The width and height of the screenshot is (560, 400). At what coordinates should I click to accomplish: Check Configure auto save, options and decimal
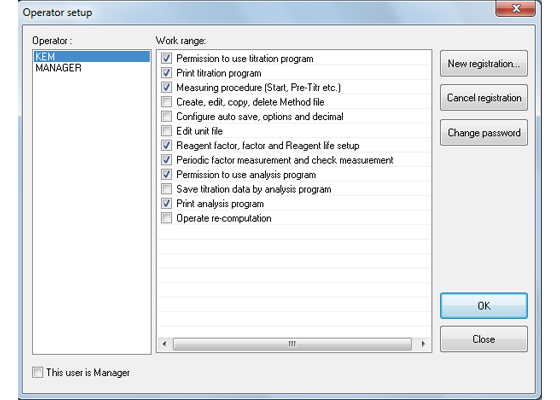(x=166, y=116)
